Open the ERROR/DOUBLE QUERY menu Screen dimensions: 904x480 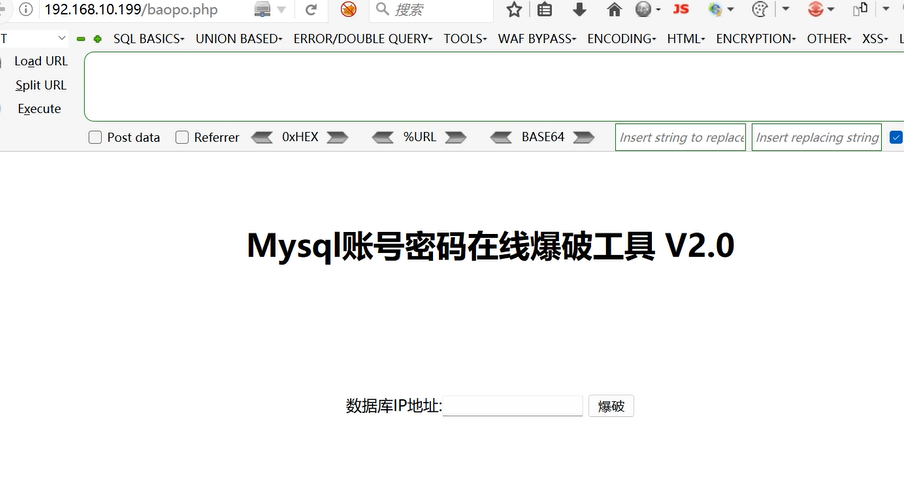click(x=363, y=39)
